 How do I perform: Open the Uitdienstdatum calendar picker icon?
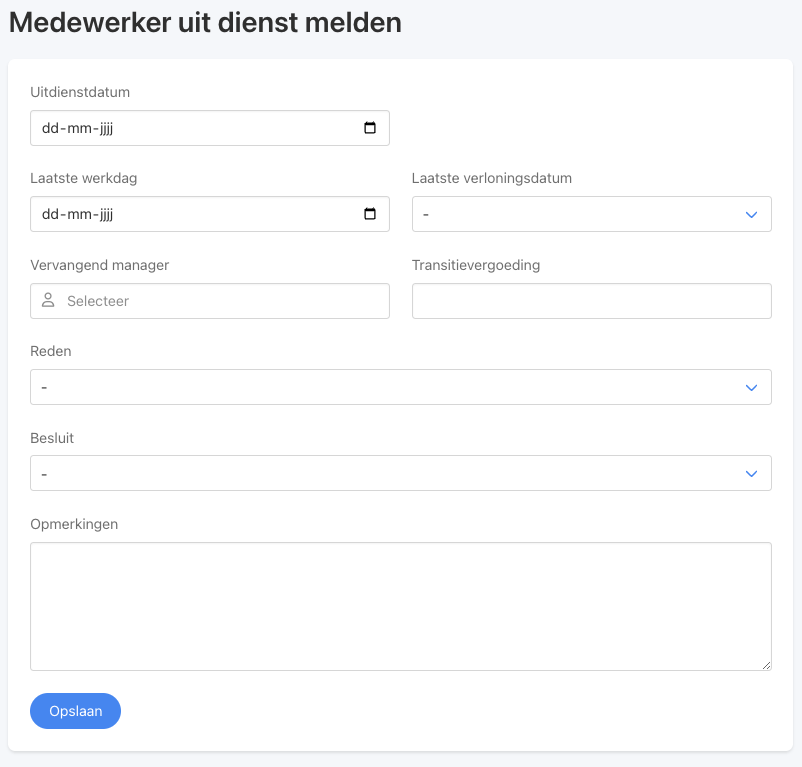[x=370, y=128]
